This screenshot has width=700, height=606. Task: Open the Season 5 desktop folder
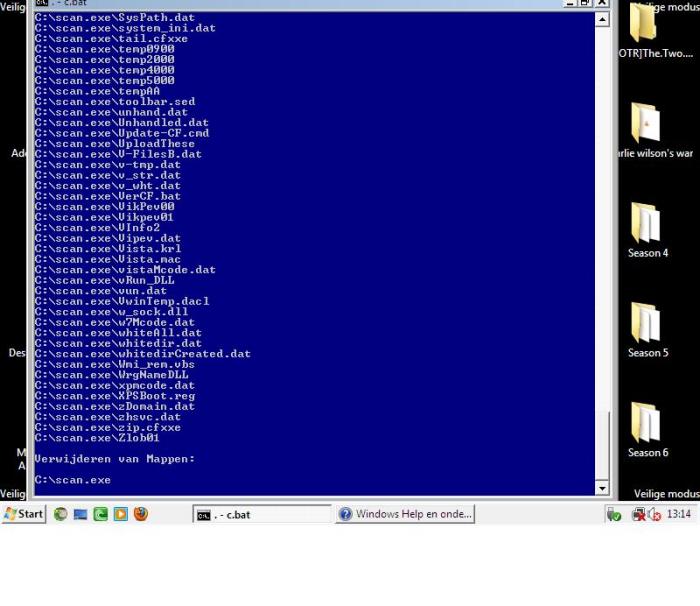[x=647, y=330]
